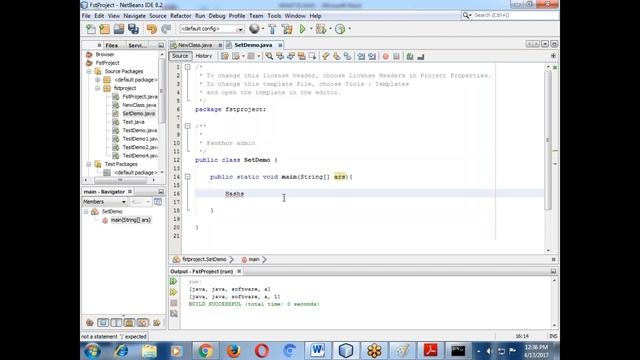
Task: Collapse SetDemo node in Navigator
Action: tap(86, 211)
